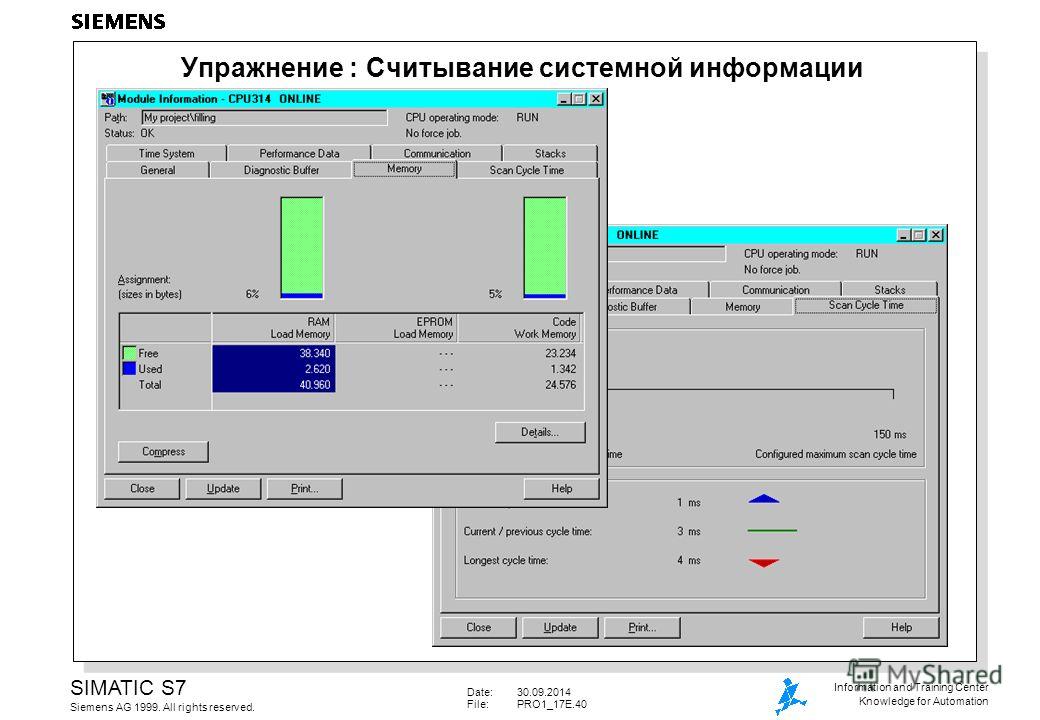Image resolution: width=1040 pixels, height=720 pixels.
Task: Open the Time System tab in front window
Action: coord(166,153)
